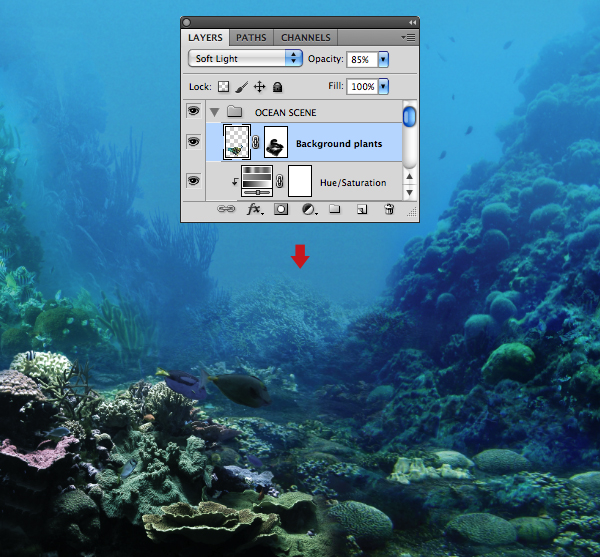
Task: Toggle lock position move icon
Action: pyautogui.click(x=259, y=87)
